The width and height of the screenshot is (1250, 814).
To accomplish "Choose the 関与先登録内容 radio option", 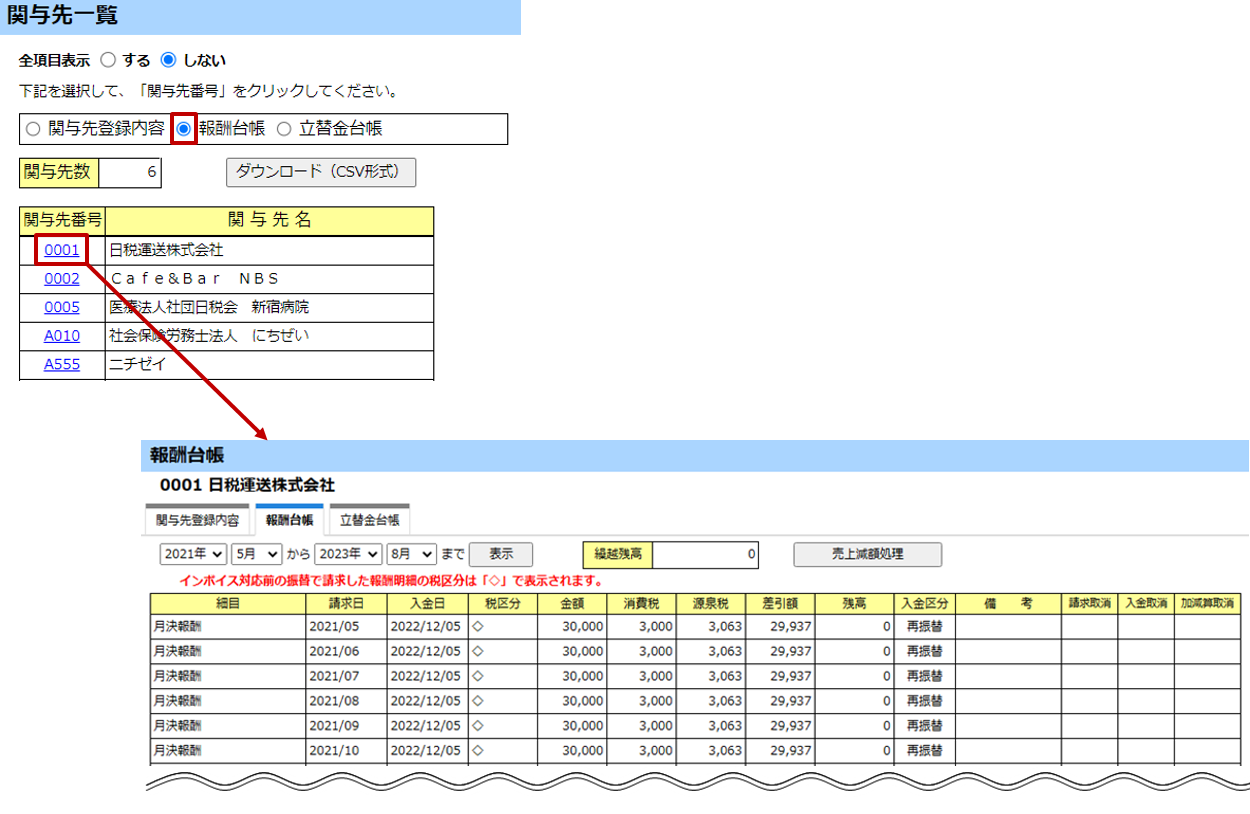I will [x=33, y=129].
